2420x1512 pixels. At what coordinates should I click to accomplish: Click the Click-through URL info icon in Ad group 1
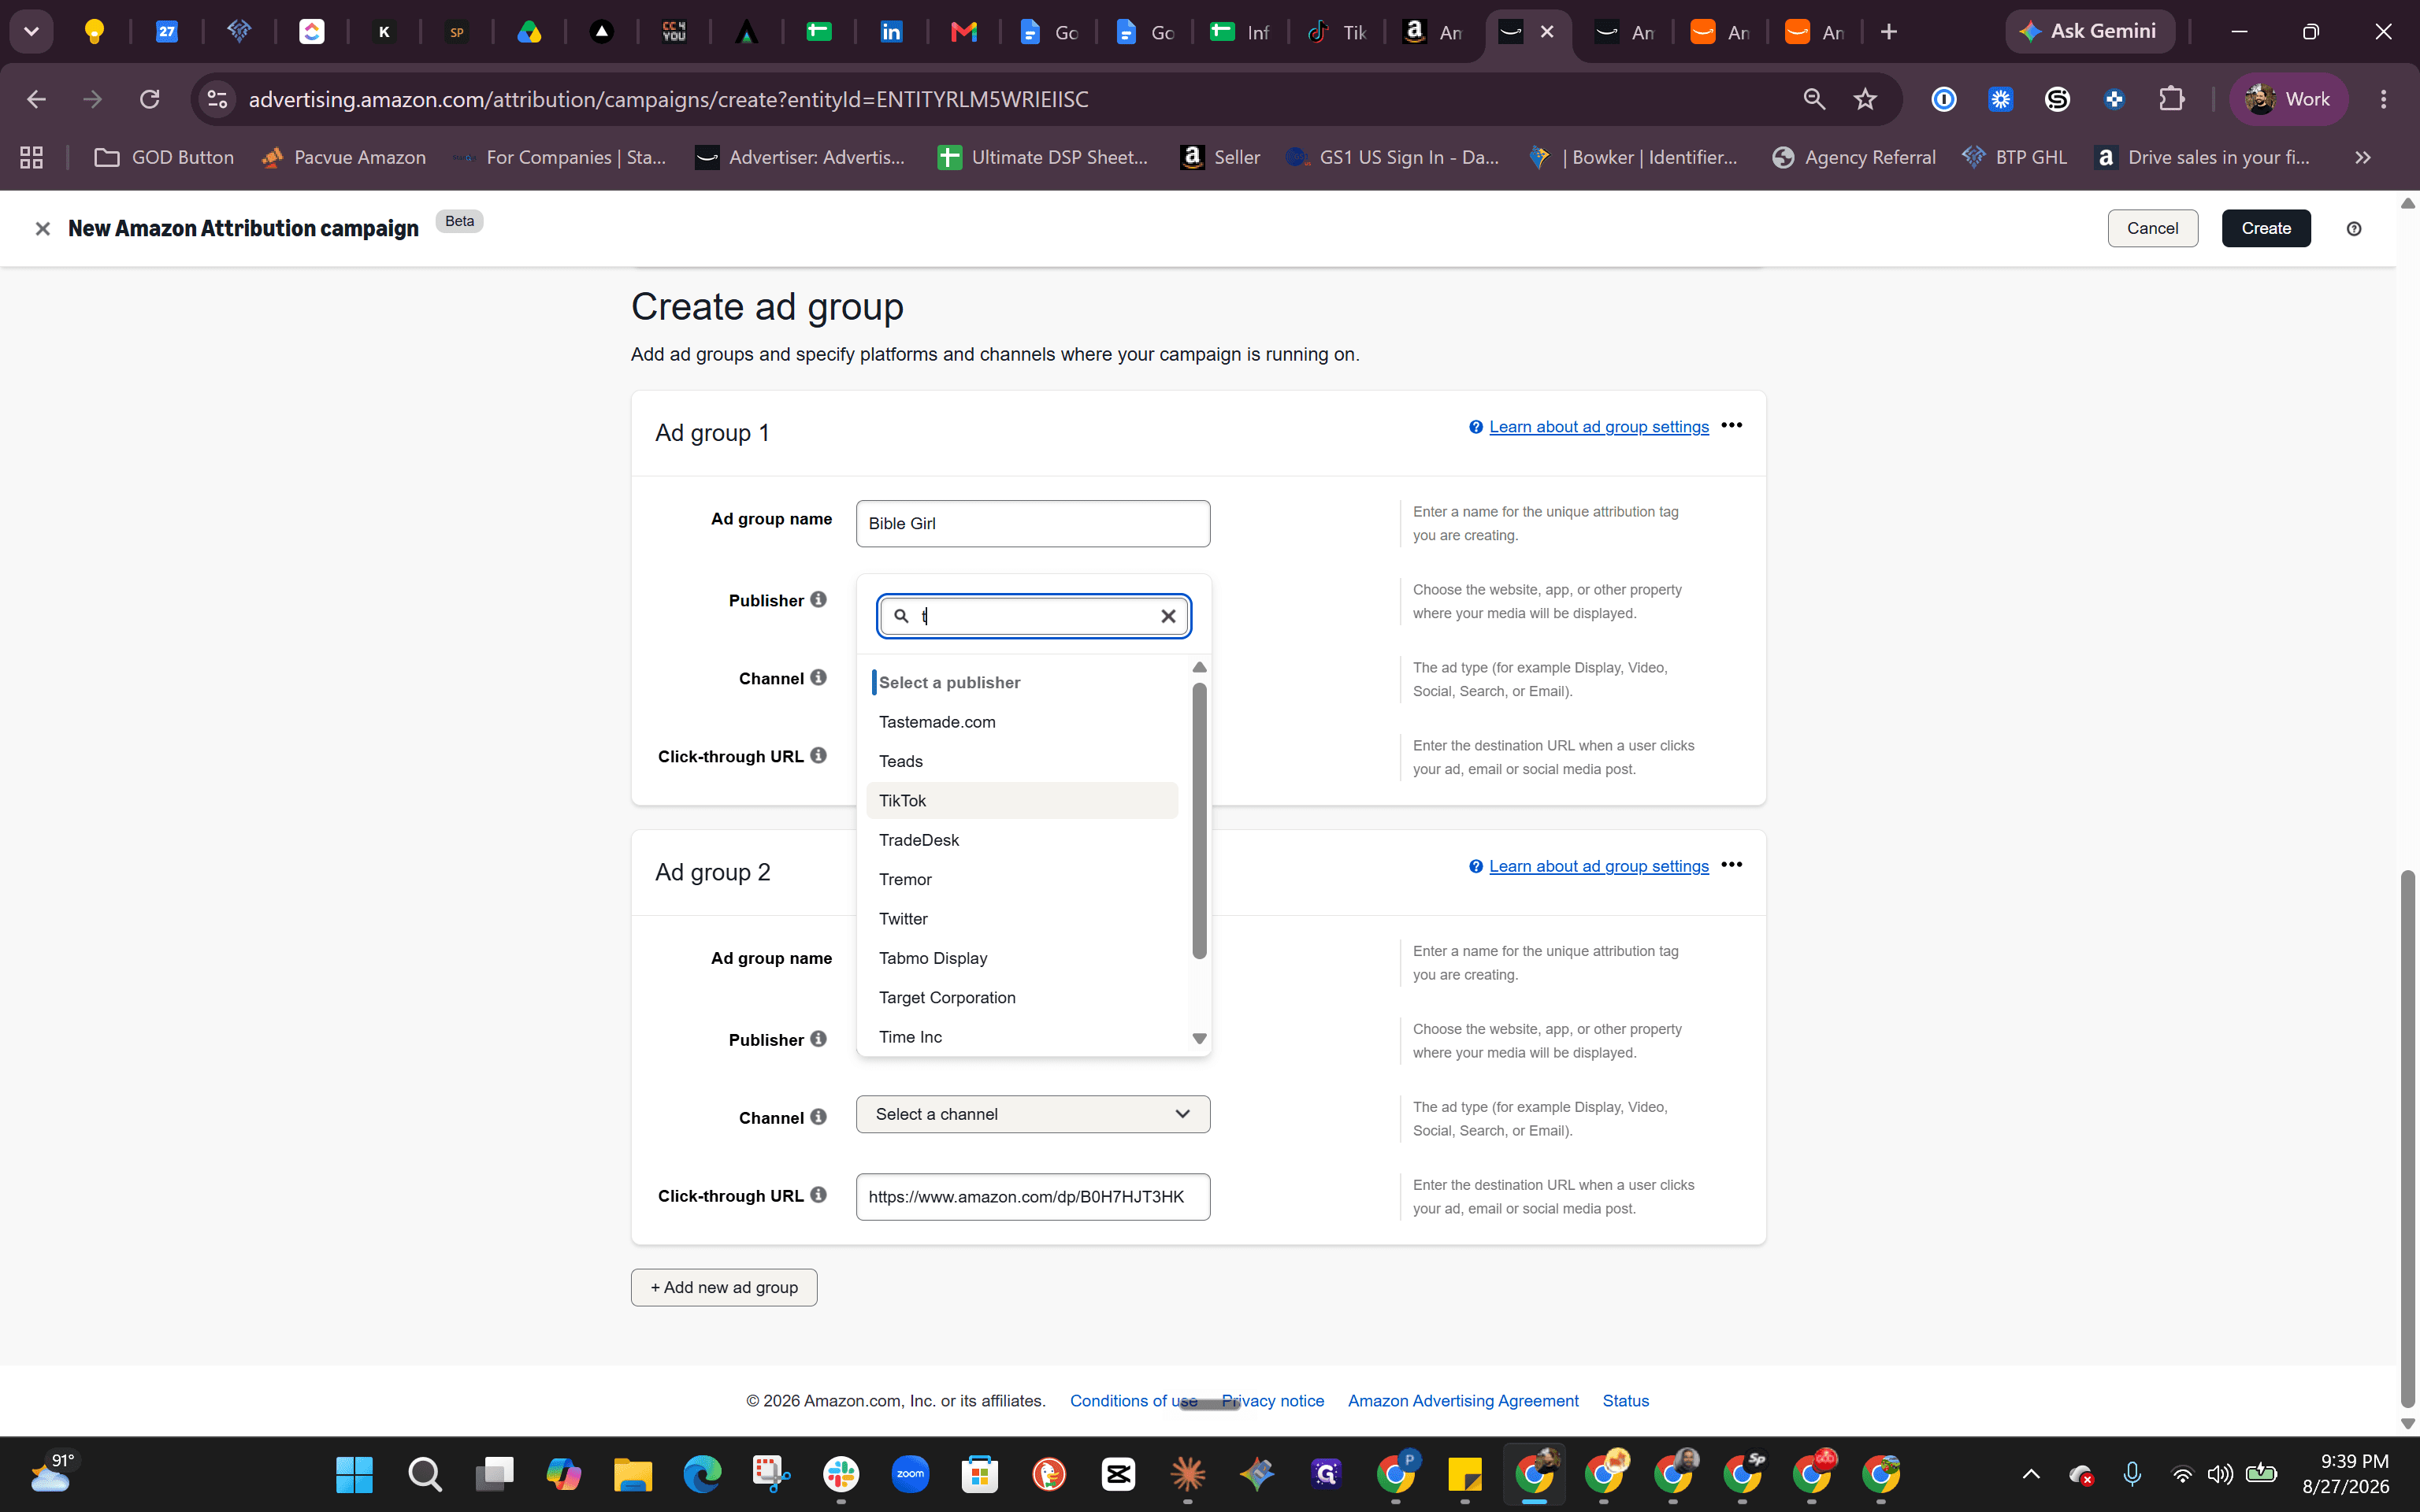coord(818,755)
